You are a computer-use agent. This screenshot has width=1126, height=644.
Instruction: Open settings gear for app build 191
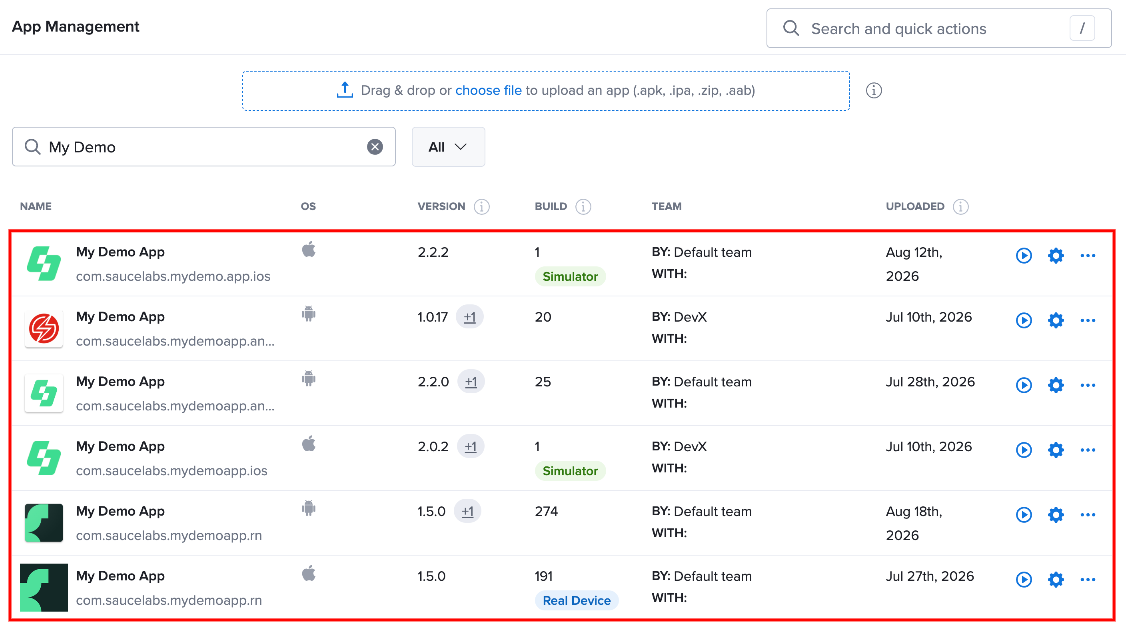pyautogui.click(x=1056, y=579)
